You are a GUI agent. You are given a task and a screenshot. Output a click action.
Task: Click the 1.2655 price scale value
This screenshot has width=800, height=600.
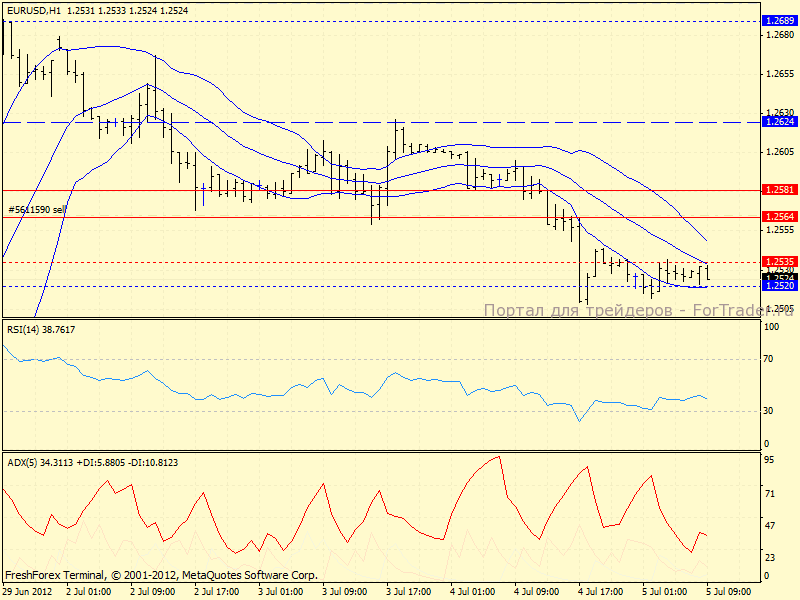pyautogui.click(x=780, y=74)
